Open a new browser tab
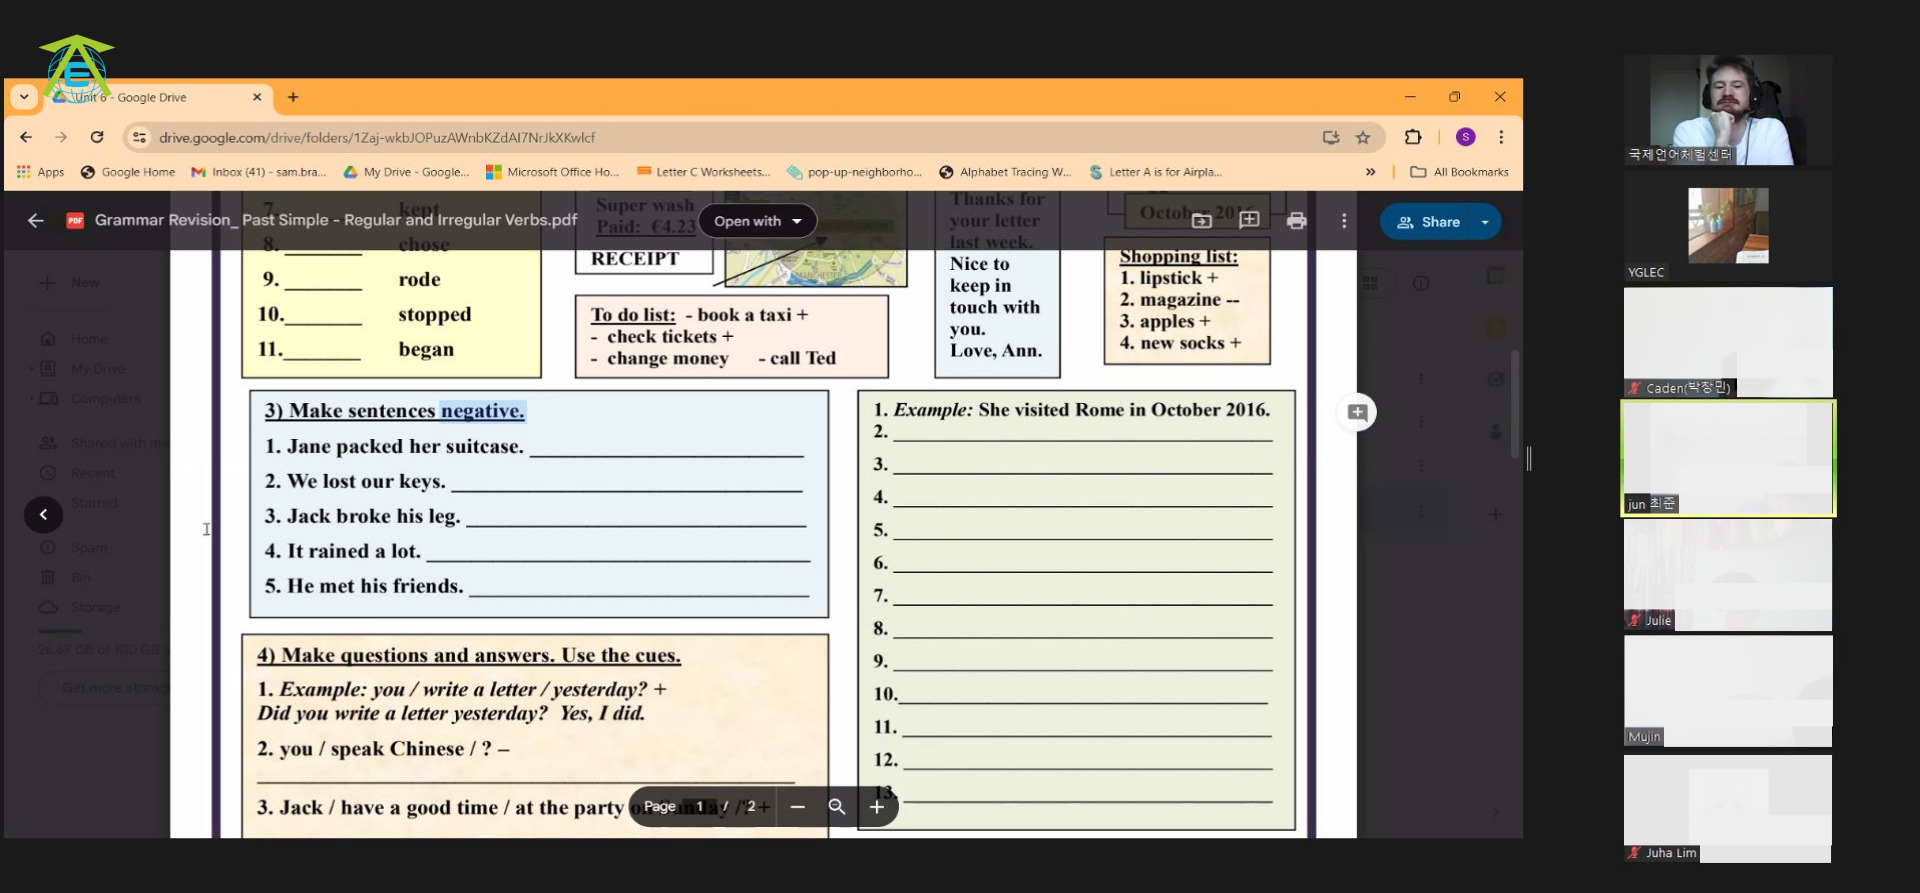 point(293,97)
